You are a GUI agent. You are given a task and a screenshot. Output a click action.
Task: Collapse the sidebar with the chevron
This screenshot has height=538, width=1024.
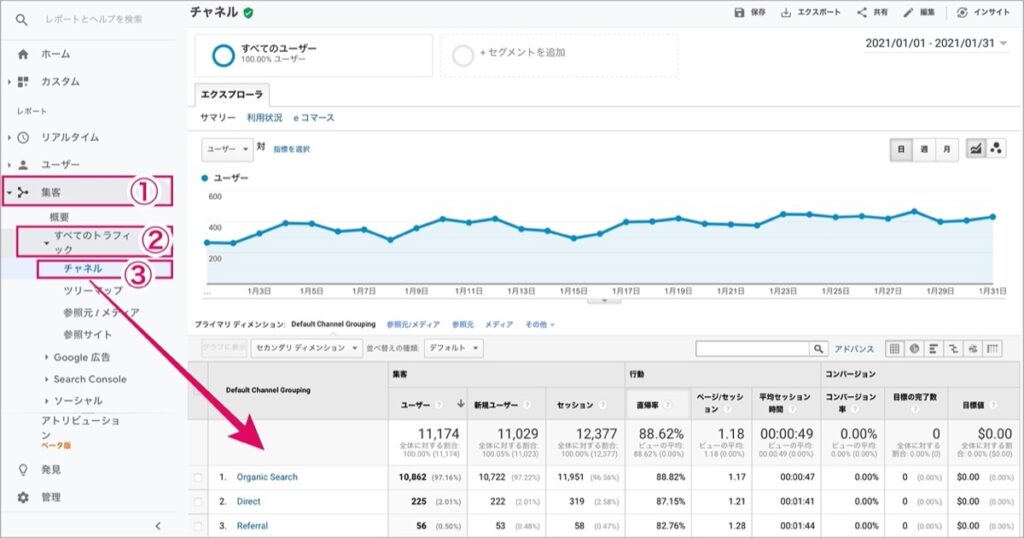click(x=157, y=526)
